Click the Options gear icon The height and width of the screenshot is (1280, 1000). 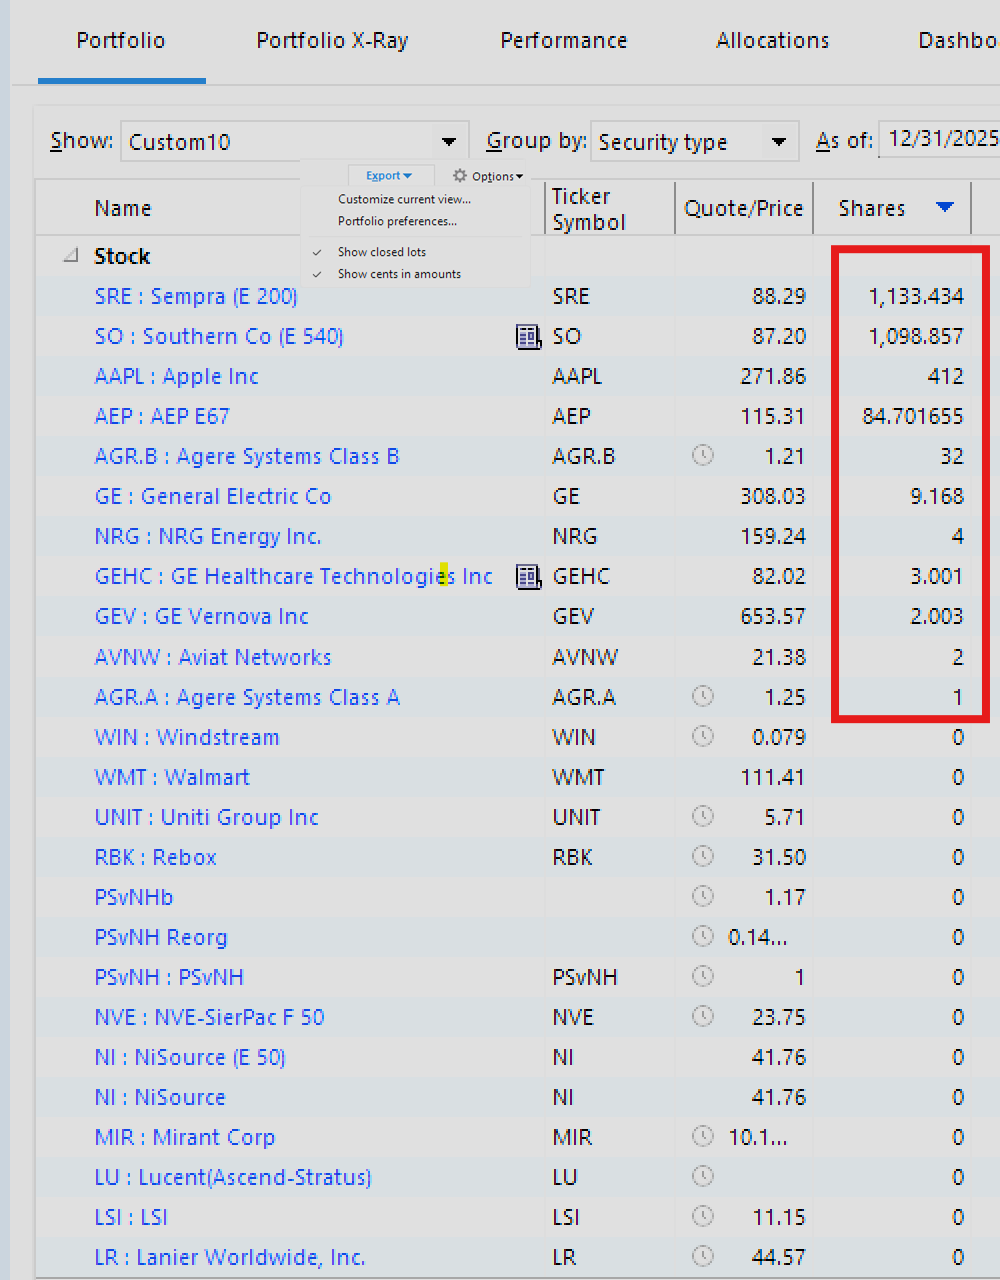pyautogui.click(x=460, y=176)
